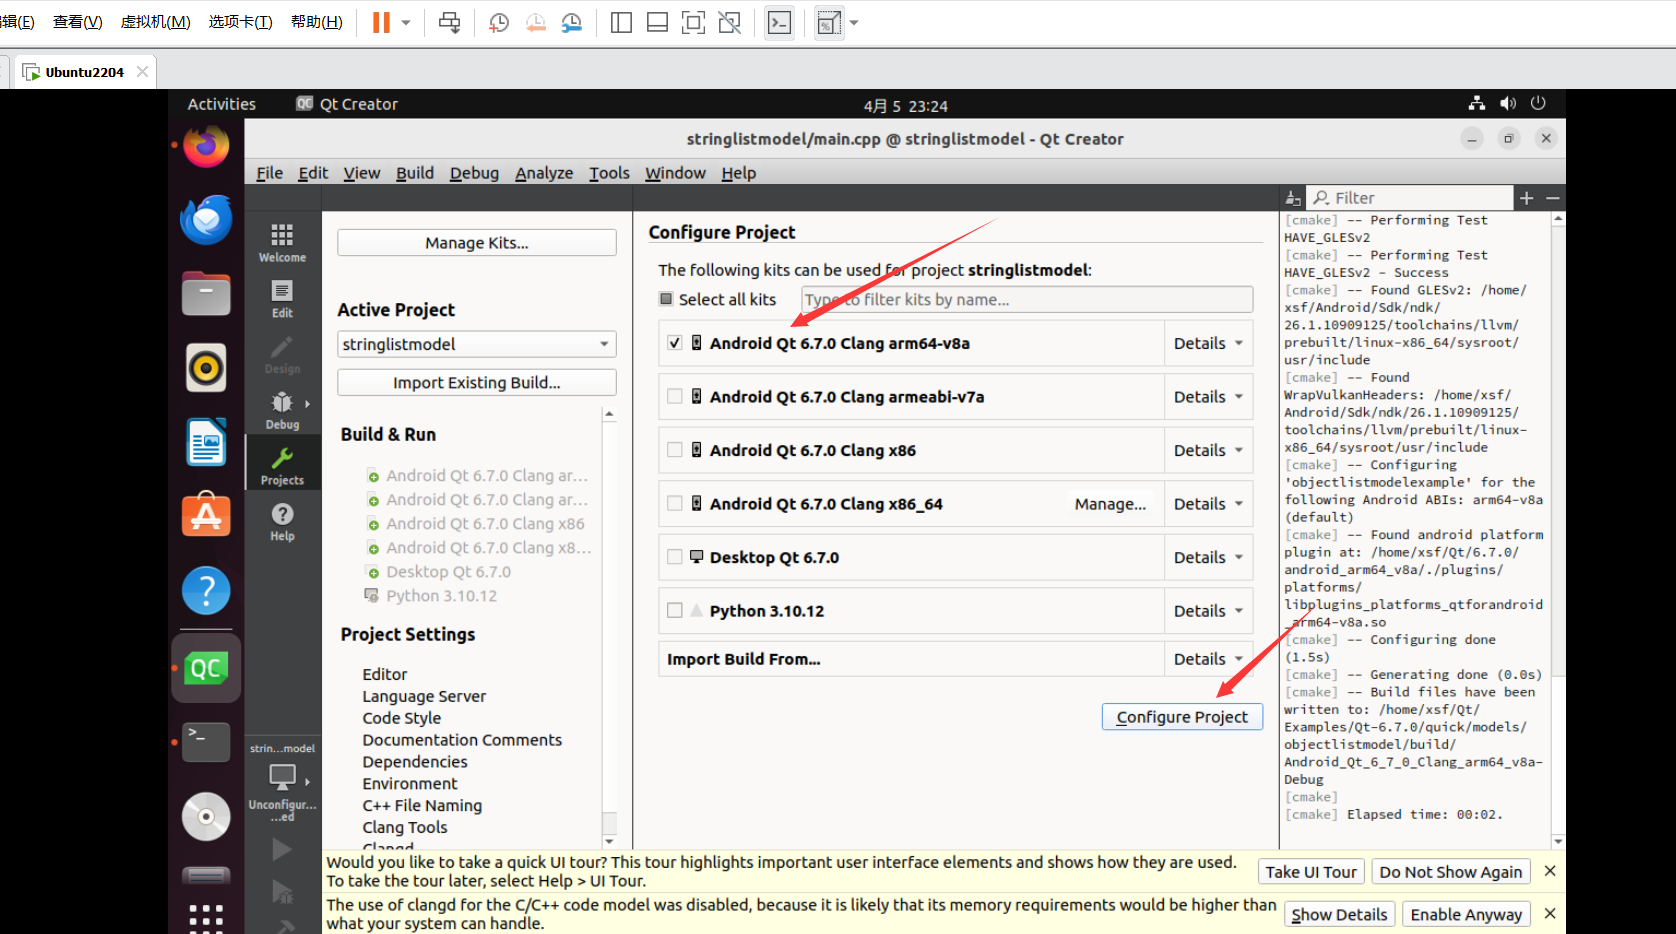
Task: Click the VM snapshot clock icon
Action: point(498,23)
